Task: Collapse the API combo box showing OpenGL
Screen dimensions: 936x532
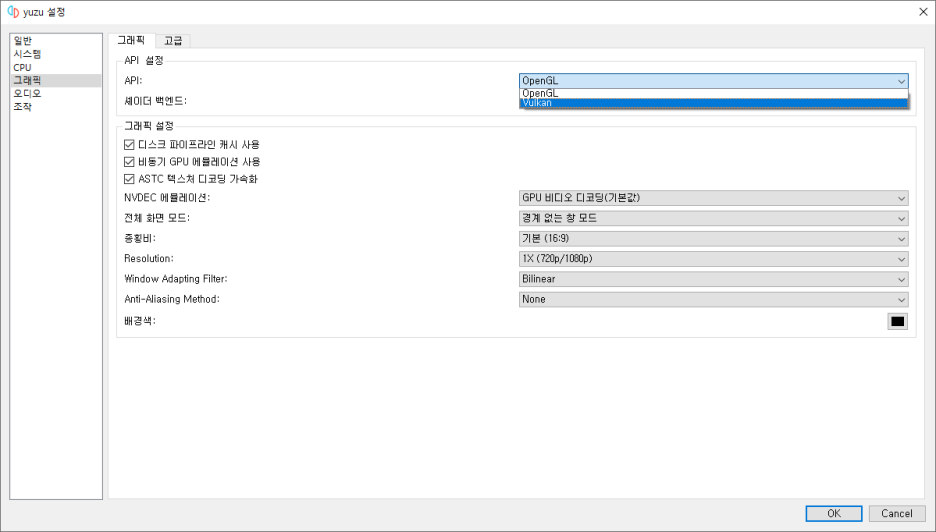Action: coord(713,81)
